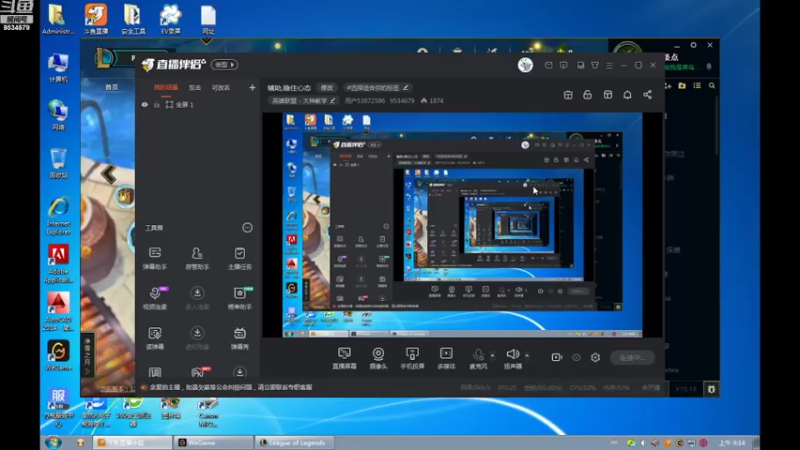Toggle the mode switch beside 直播伴侣 logo
Screen dimensions: 800x450
coord(225,65)
